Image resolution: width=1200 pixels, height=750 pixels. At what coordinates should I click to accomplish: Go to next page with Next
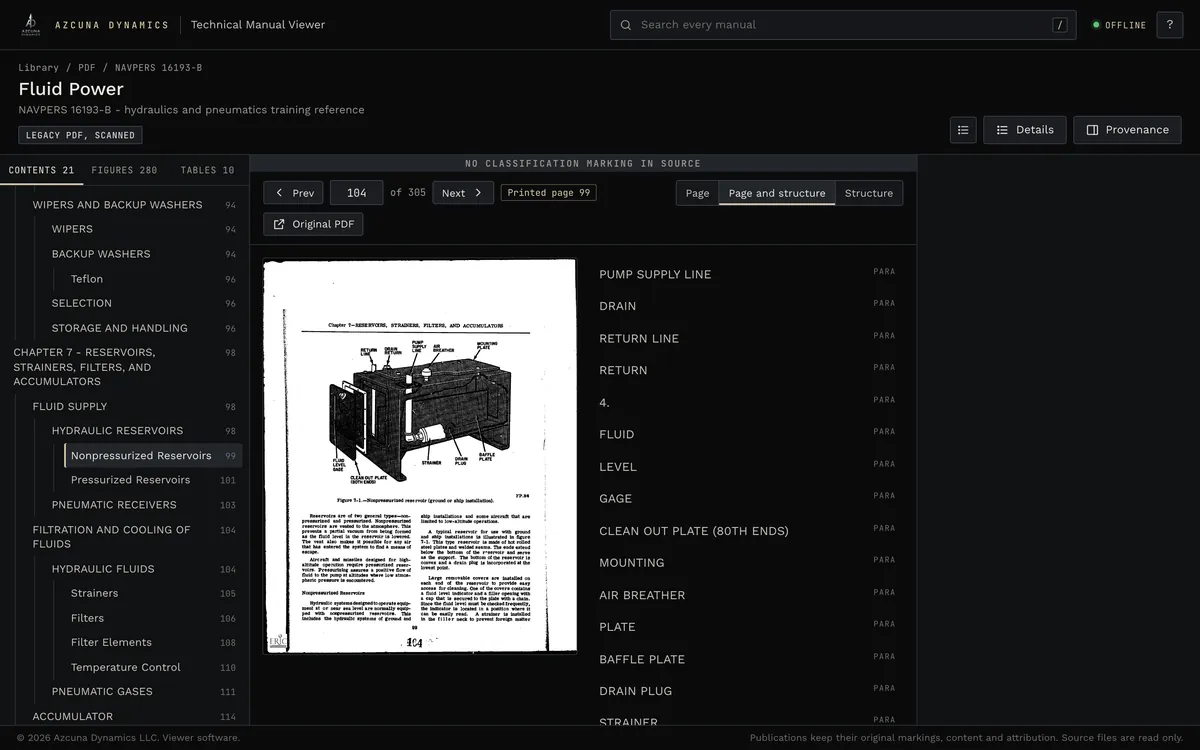463,193
